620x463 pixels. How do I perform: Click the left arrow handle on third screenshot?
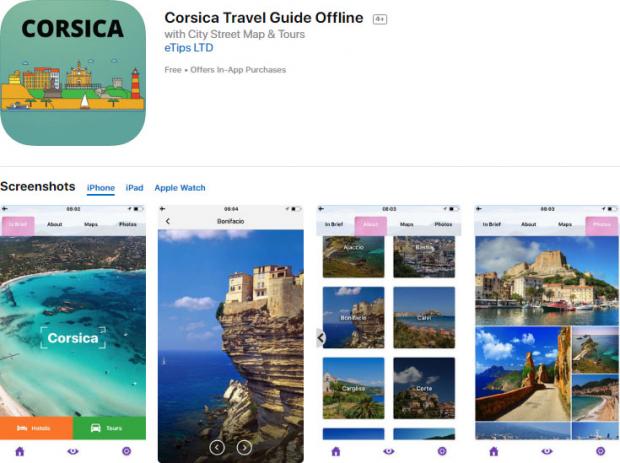coord(320,338)
